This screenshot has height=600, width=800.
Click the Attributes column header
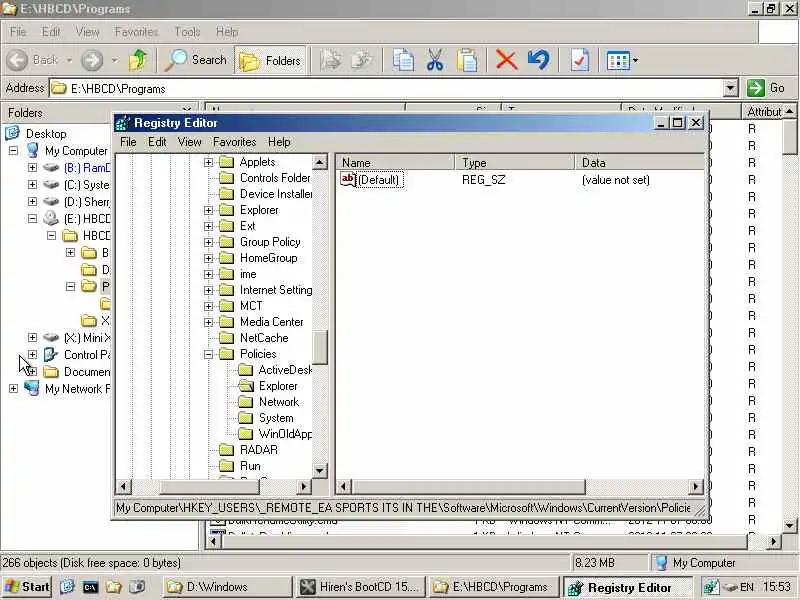763,112
